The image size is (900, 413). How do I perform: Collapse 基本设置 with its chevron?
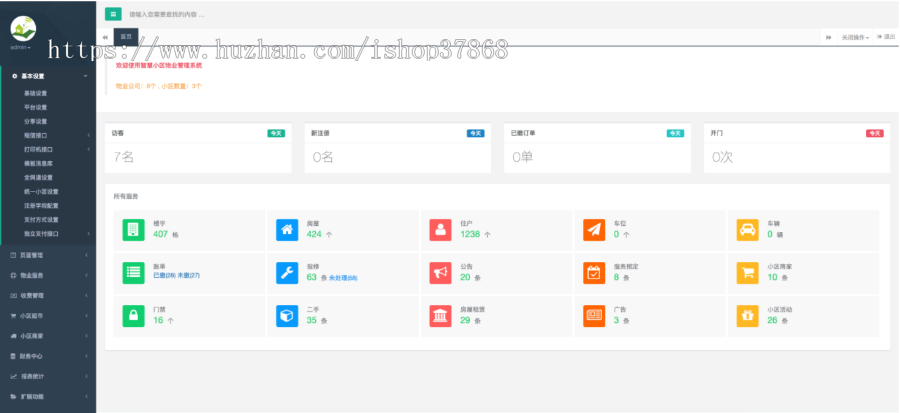[x=86, y=76]
